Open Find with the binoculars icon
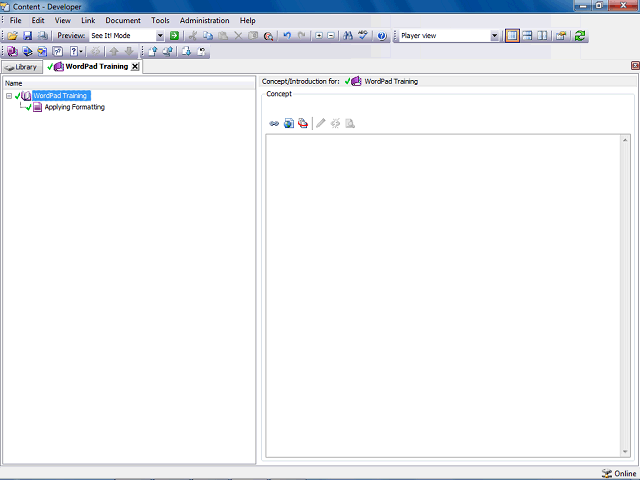 click(348, 36)
